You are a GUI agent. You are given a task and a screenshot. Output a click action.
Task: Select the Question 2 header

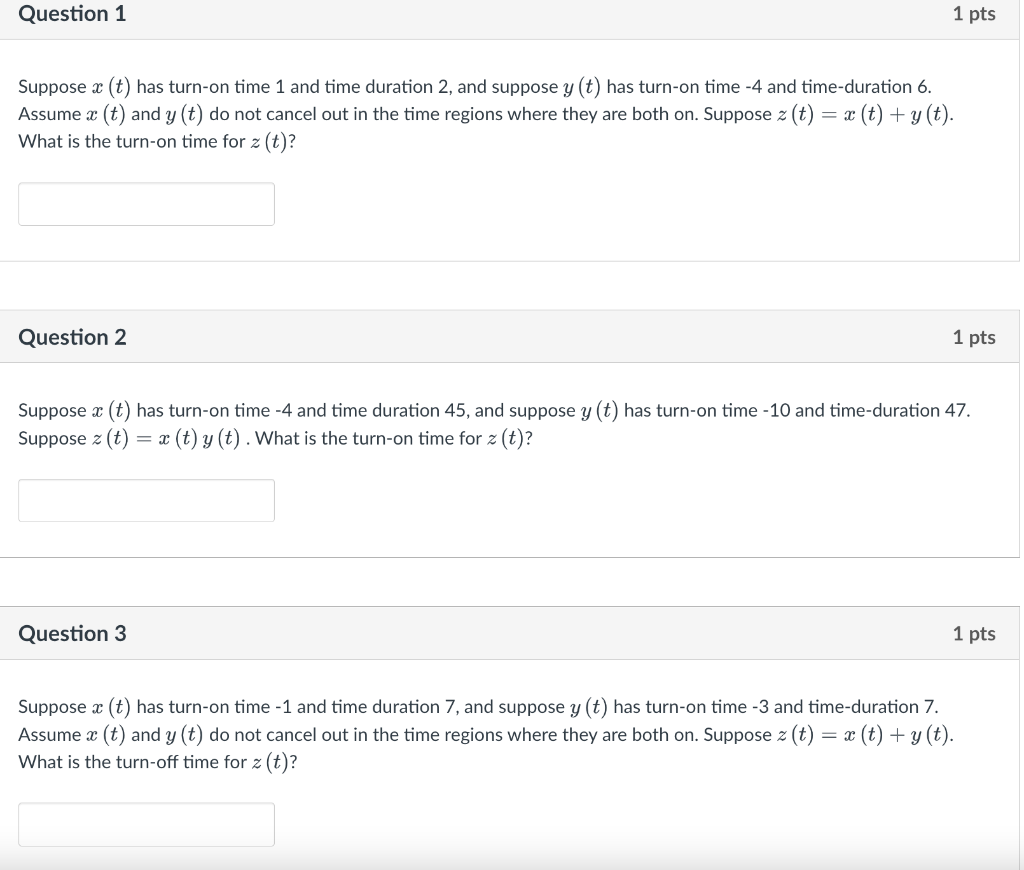(x=71, y=337)
